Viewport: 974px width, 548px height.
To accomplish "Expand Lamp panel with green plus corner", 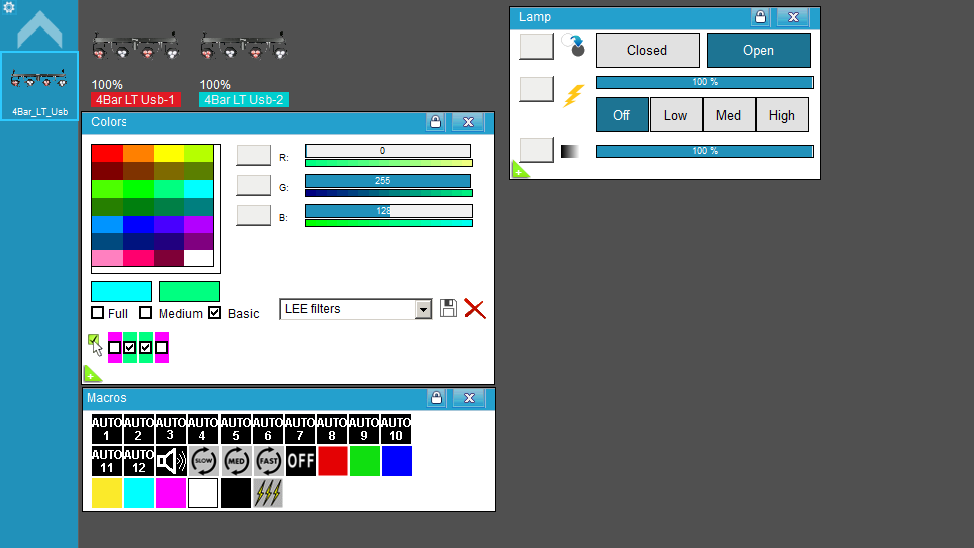I will (x=520, y=170).
